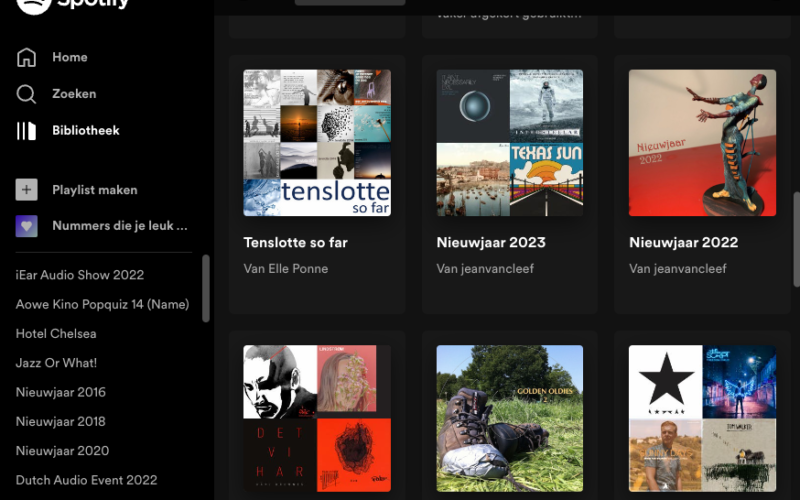Open iEar Audio Show 2022 playlist
Viewport: 800px width, 500px height.
point(80,275)
